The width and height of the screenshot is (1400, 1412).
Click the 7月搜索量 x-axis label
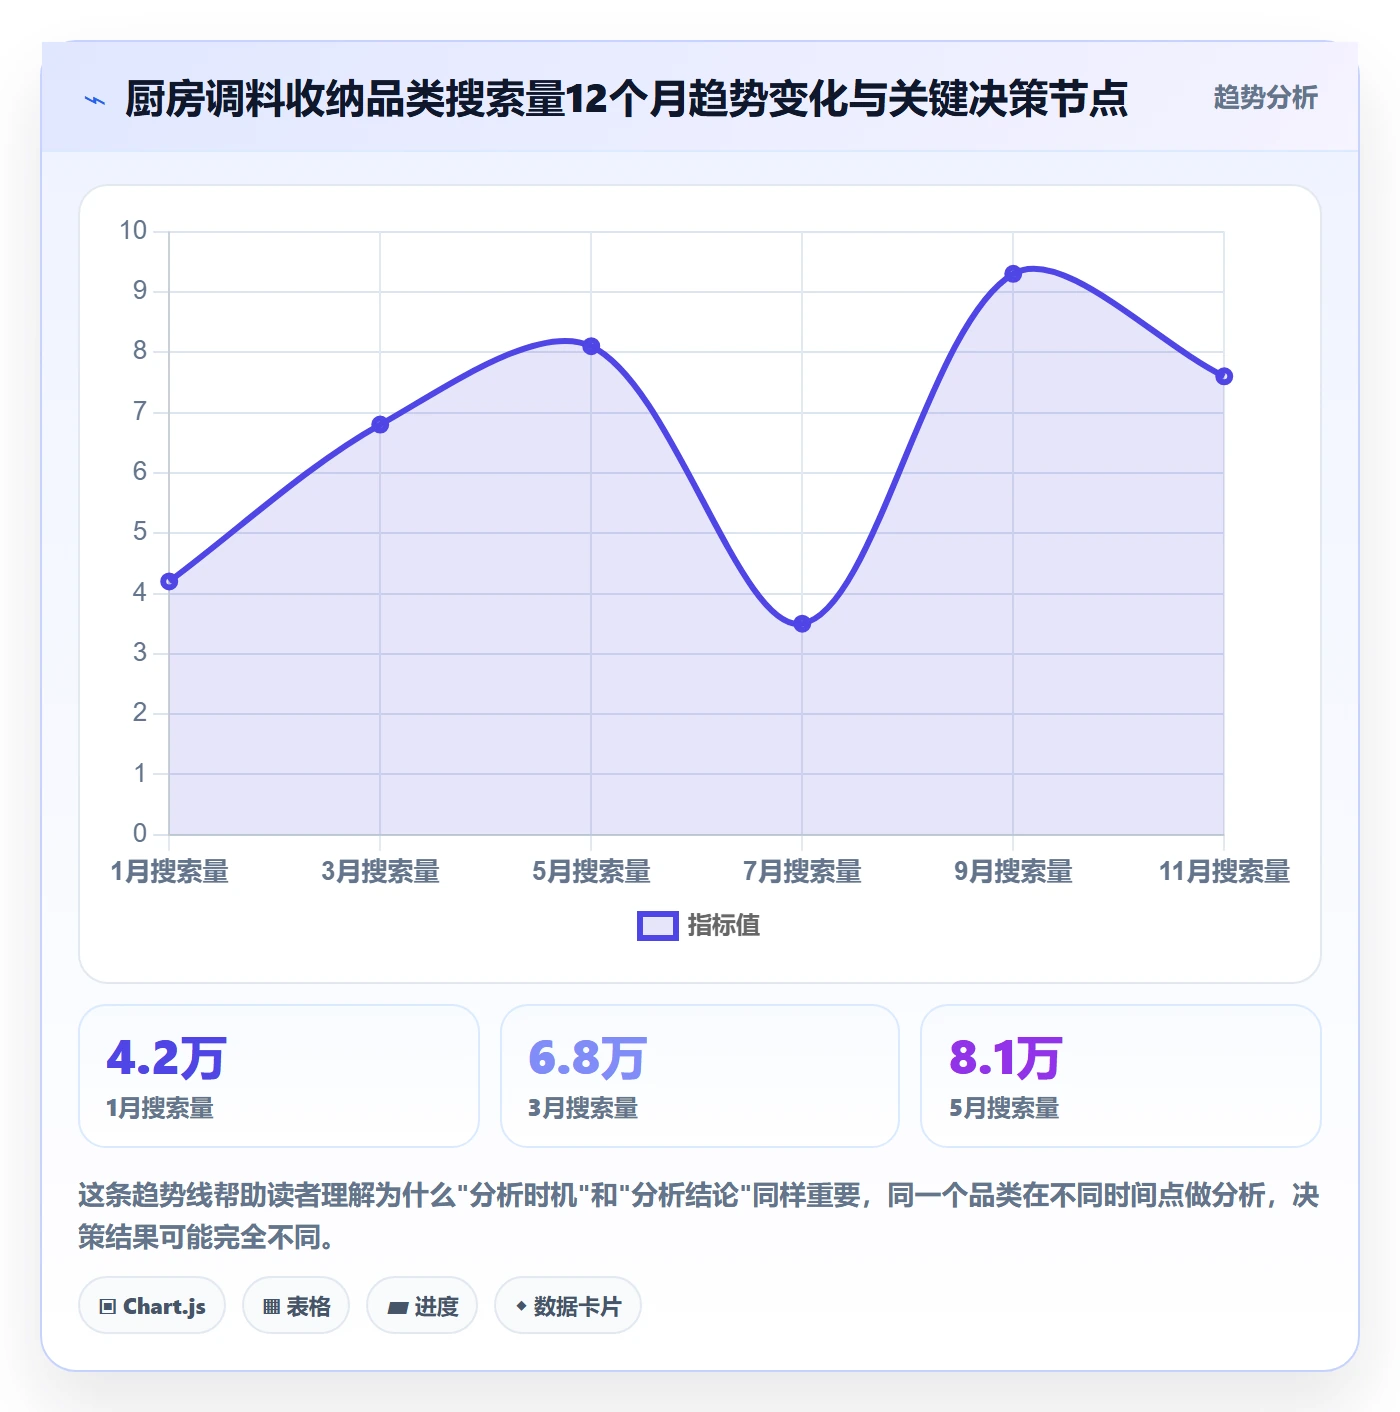click(x=802, y=872)
